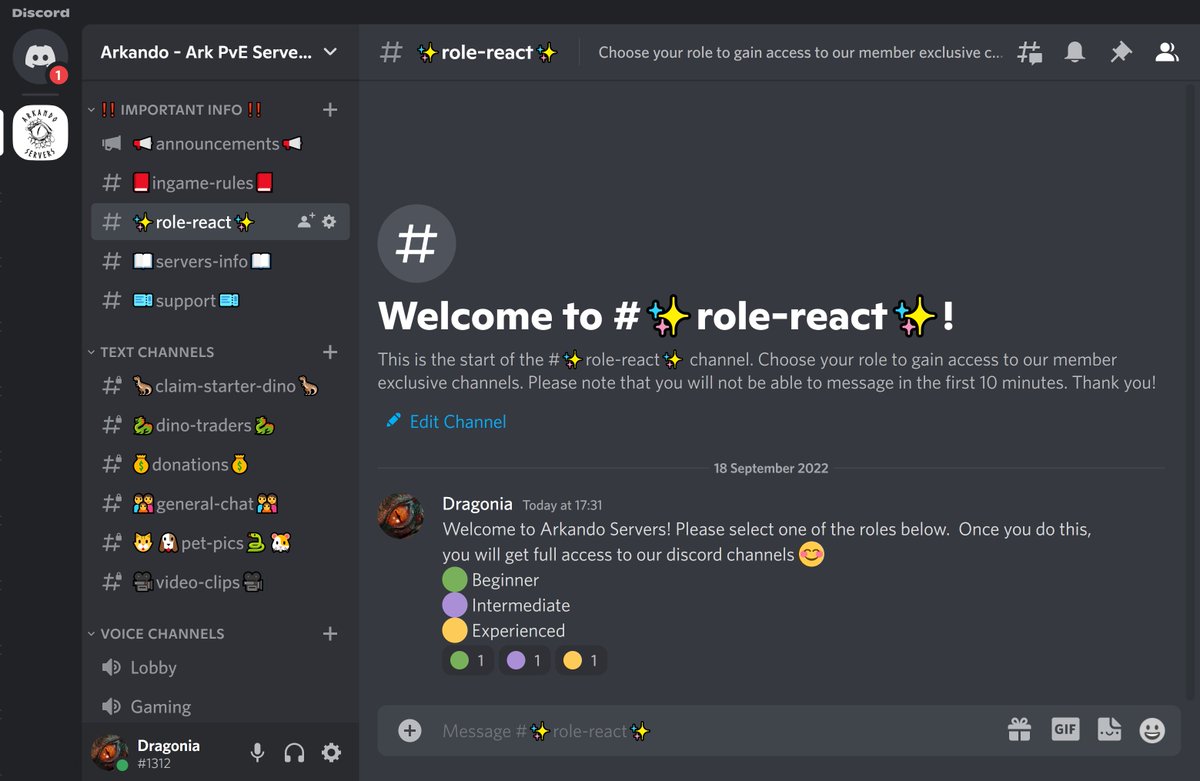Open the video-clips channel
Image resolution: width=1200 pixels, height=781 pixels.
[220, 582]
